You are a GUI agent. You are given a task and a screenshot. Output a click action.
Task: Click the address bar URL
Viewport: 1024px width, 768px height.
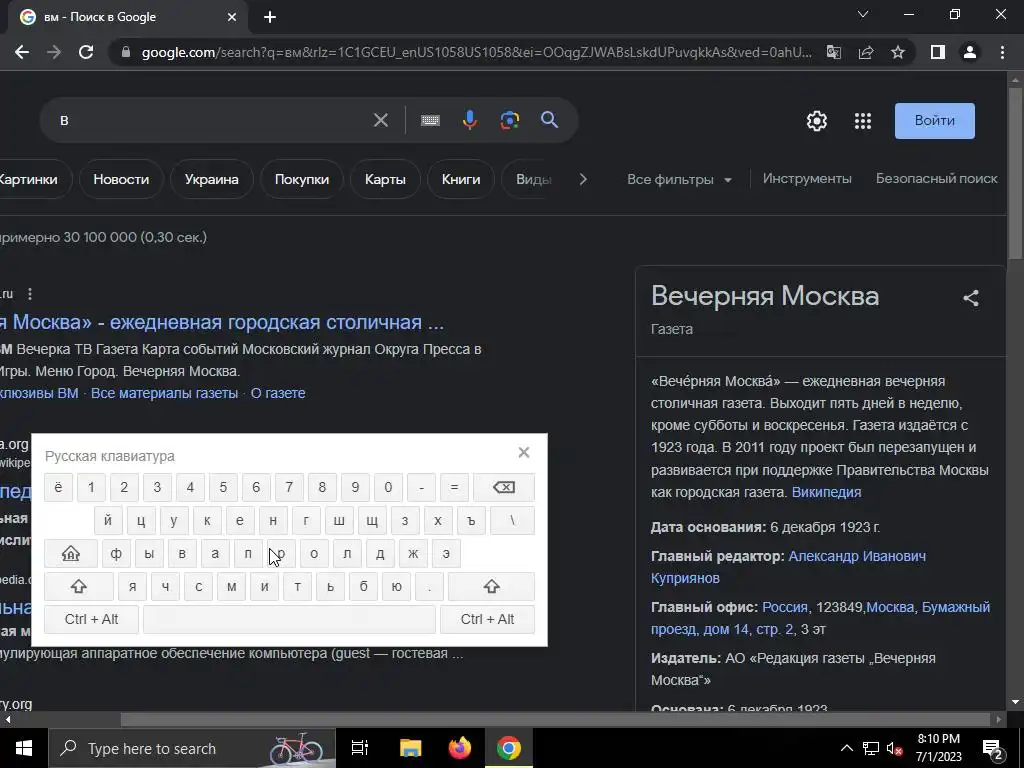pos(477,52)
